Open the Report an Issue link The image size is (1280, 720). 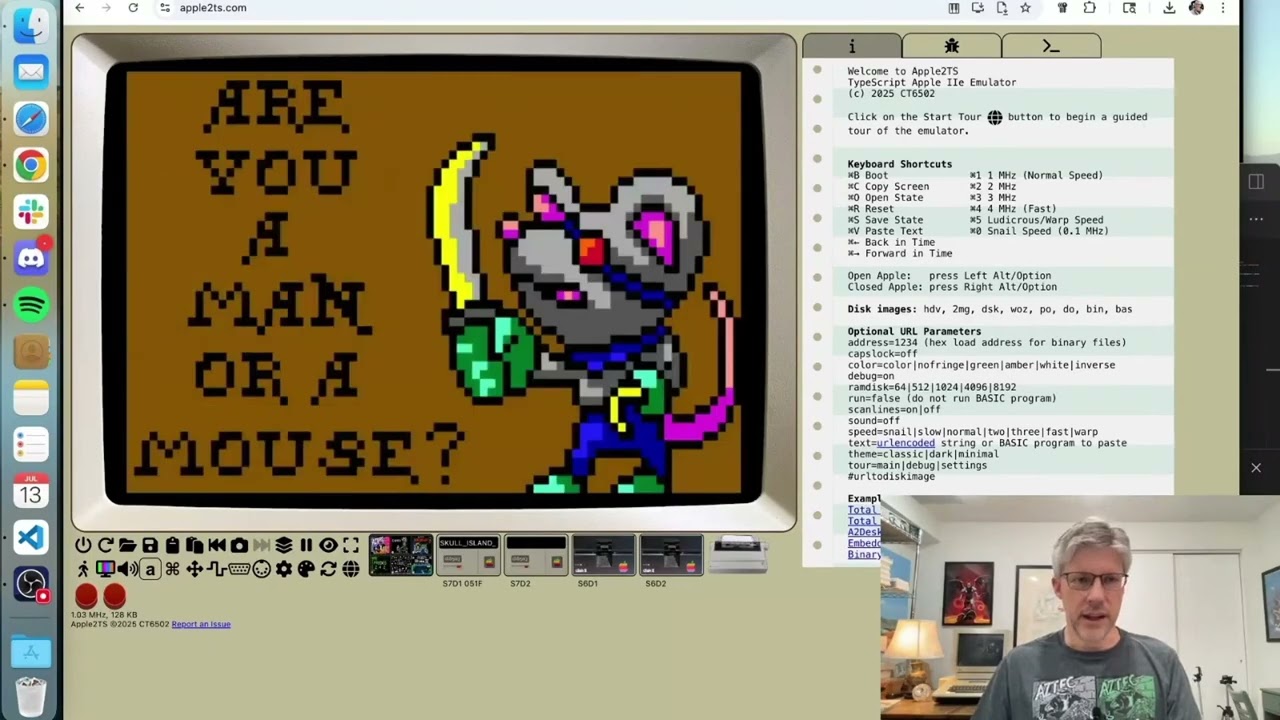pyautogui.click(x=201, y=624)
